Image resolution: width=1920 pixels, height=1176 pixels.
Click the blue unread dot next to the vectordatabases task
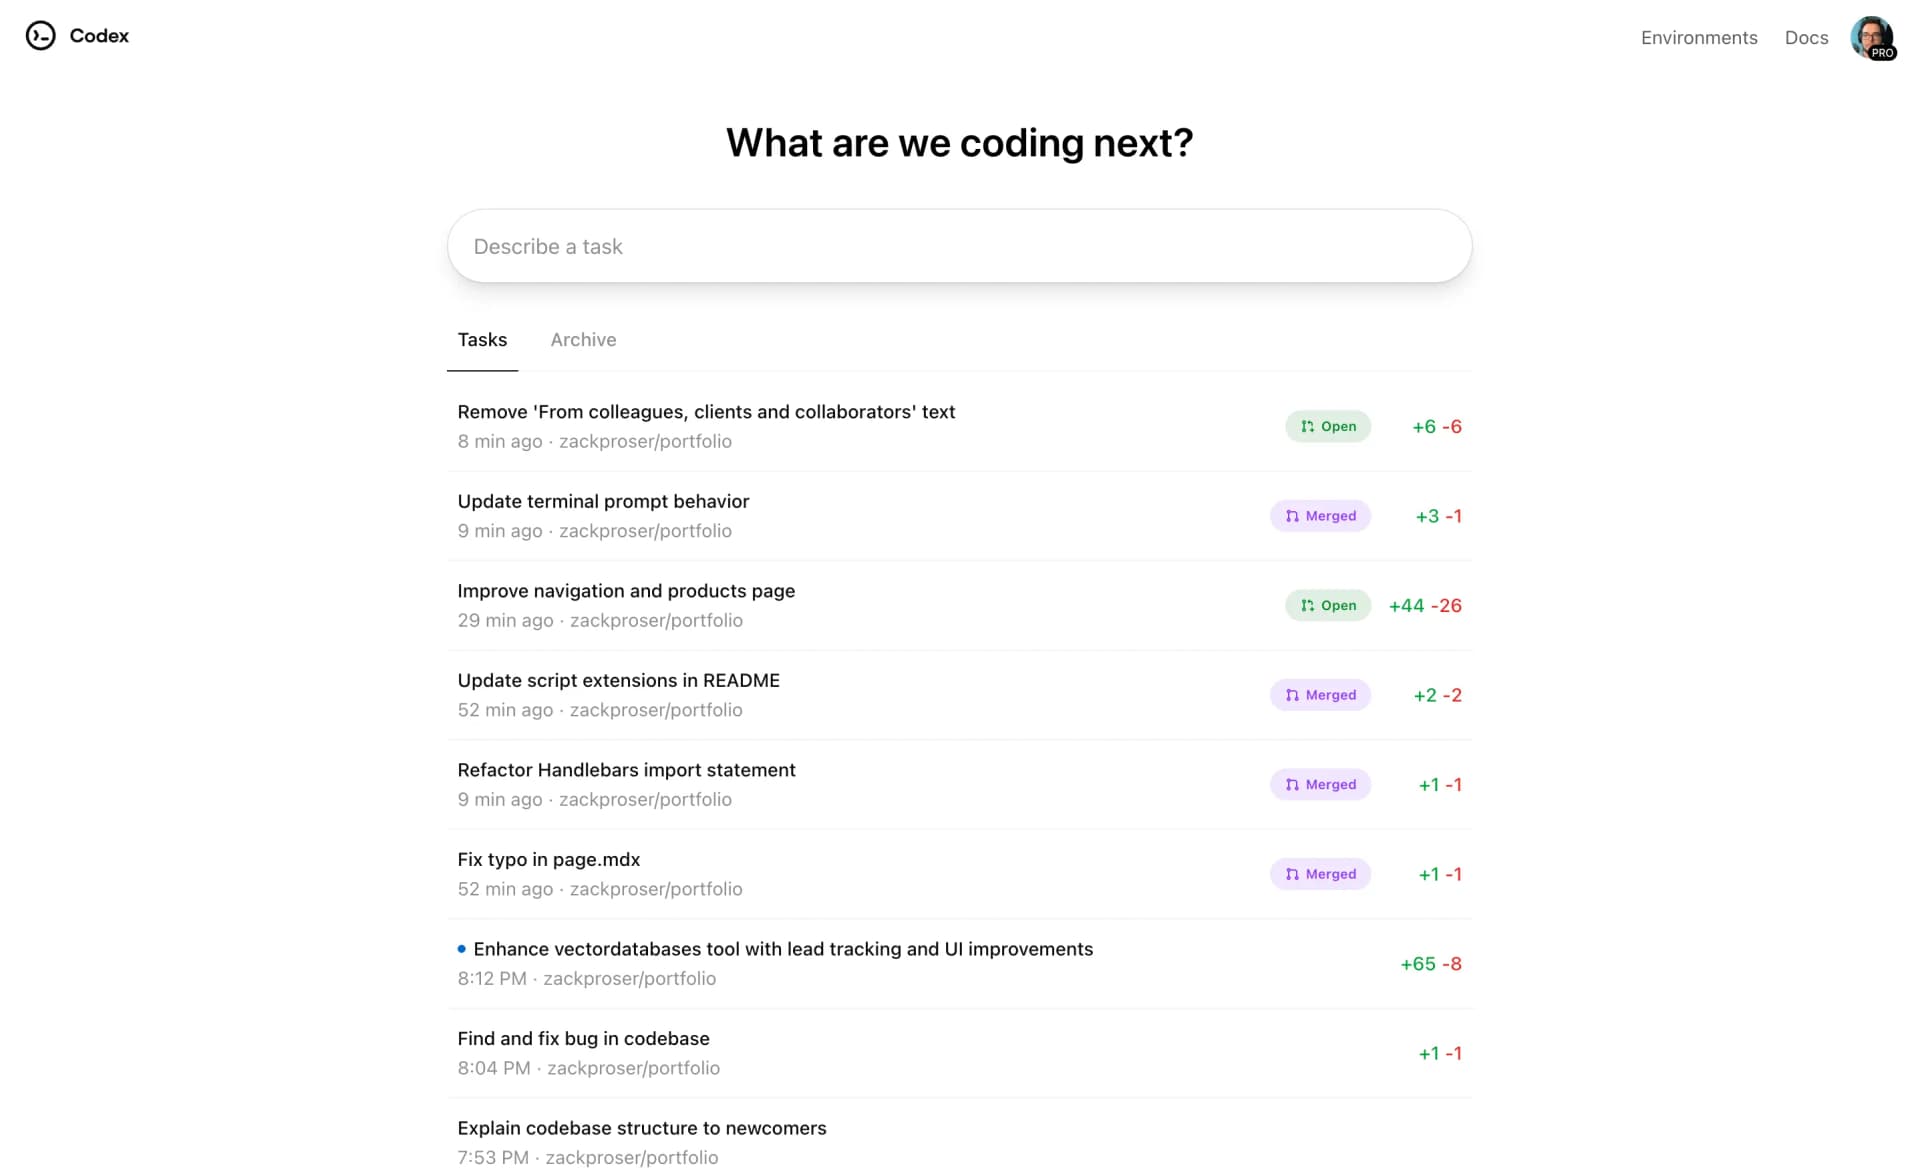coord(460,946)
